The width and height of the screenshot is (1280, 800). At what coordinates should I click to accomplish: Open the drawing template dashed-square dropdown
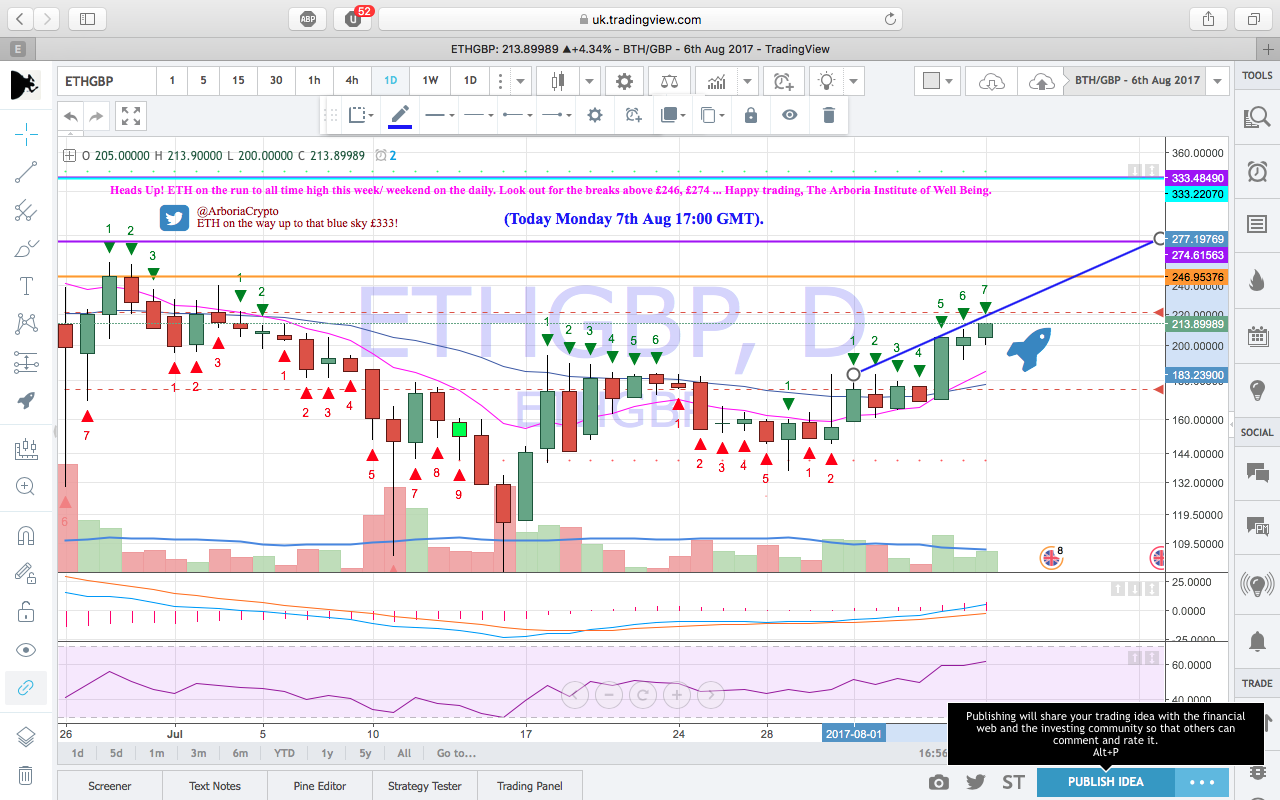361,115
